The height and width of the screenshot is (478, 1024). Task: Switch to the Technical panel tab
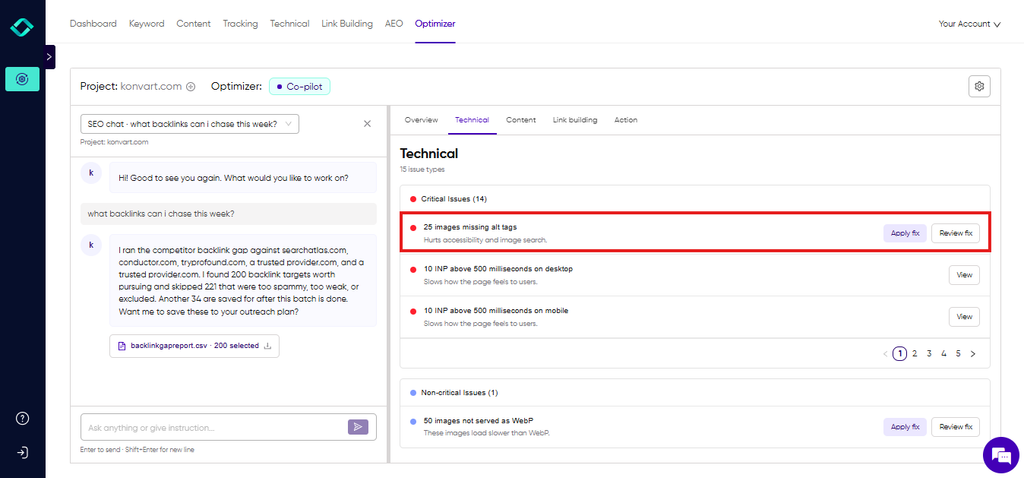[472, 120]
